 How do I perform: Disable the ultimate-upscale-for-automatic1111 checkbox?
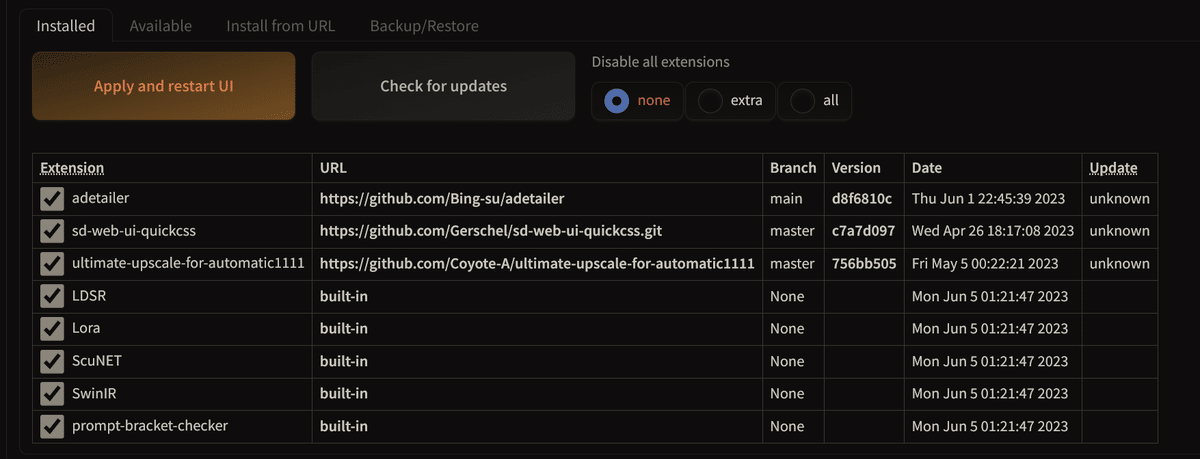pos(52,264)
